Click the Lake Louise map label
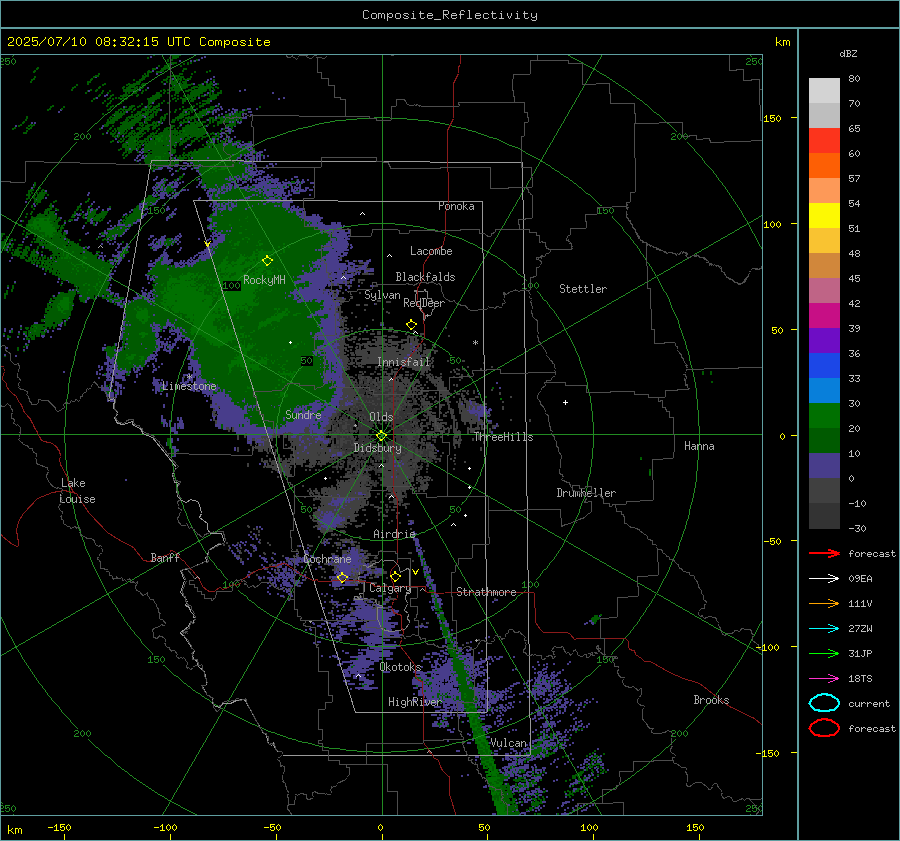 [77, 491]
